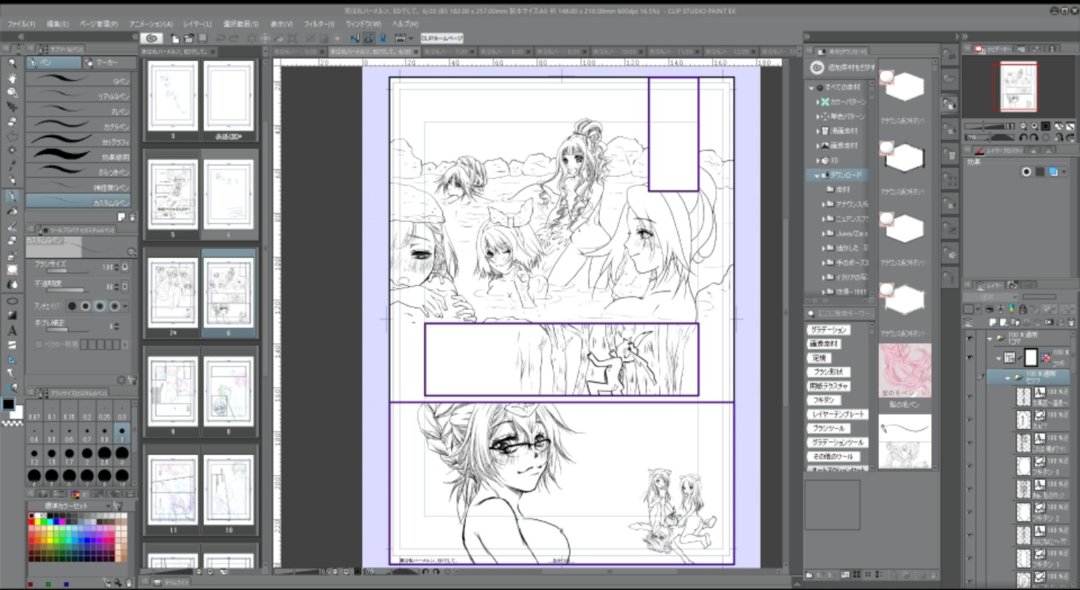Image resolution: width=1080 pixels, height=590 pixels.
Task: Open page 5 thumbnail in page manager
Action: click(x=172, y=195)
